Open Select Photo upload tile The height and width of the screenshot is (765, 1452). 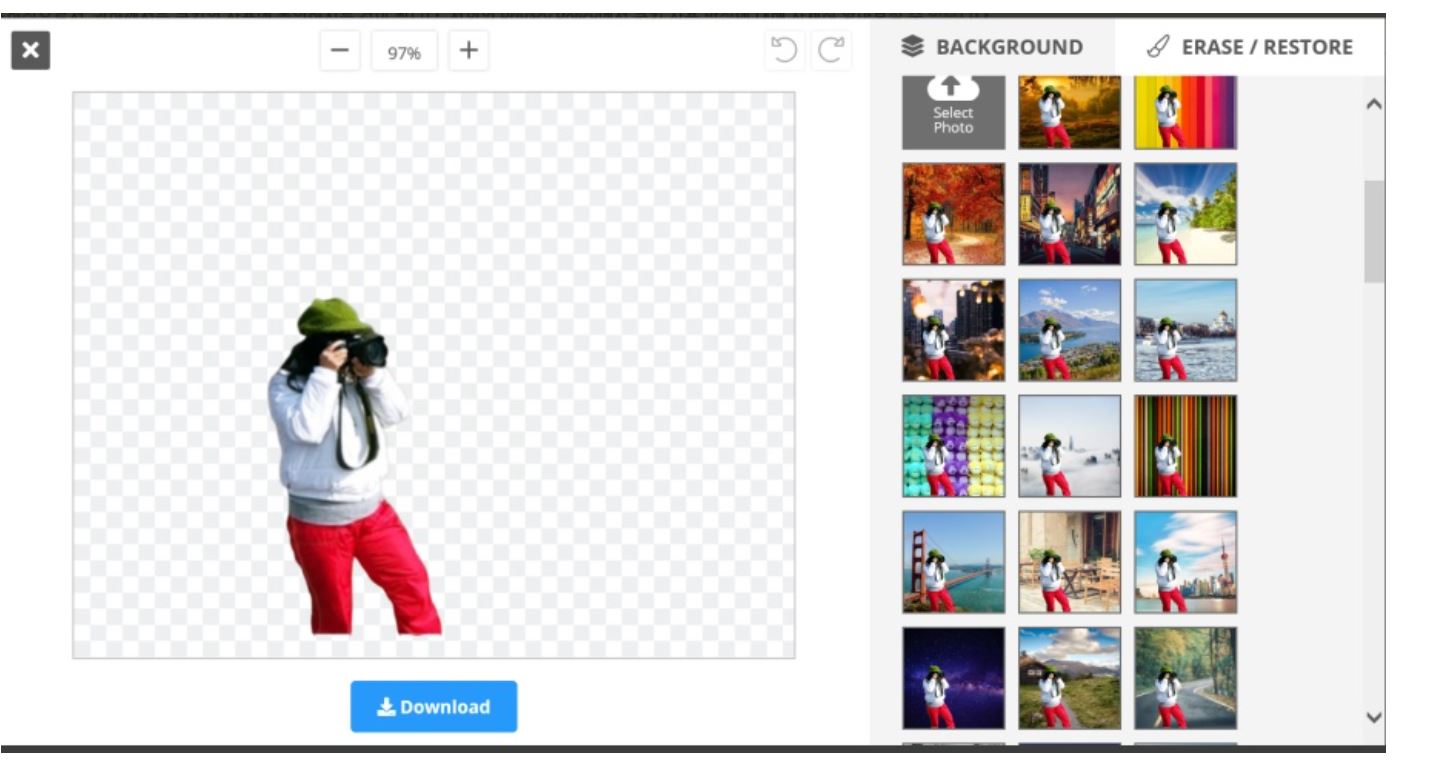(953, 112)
